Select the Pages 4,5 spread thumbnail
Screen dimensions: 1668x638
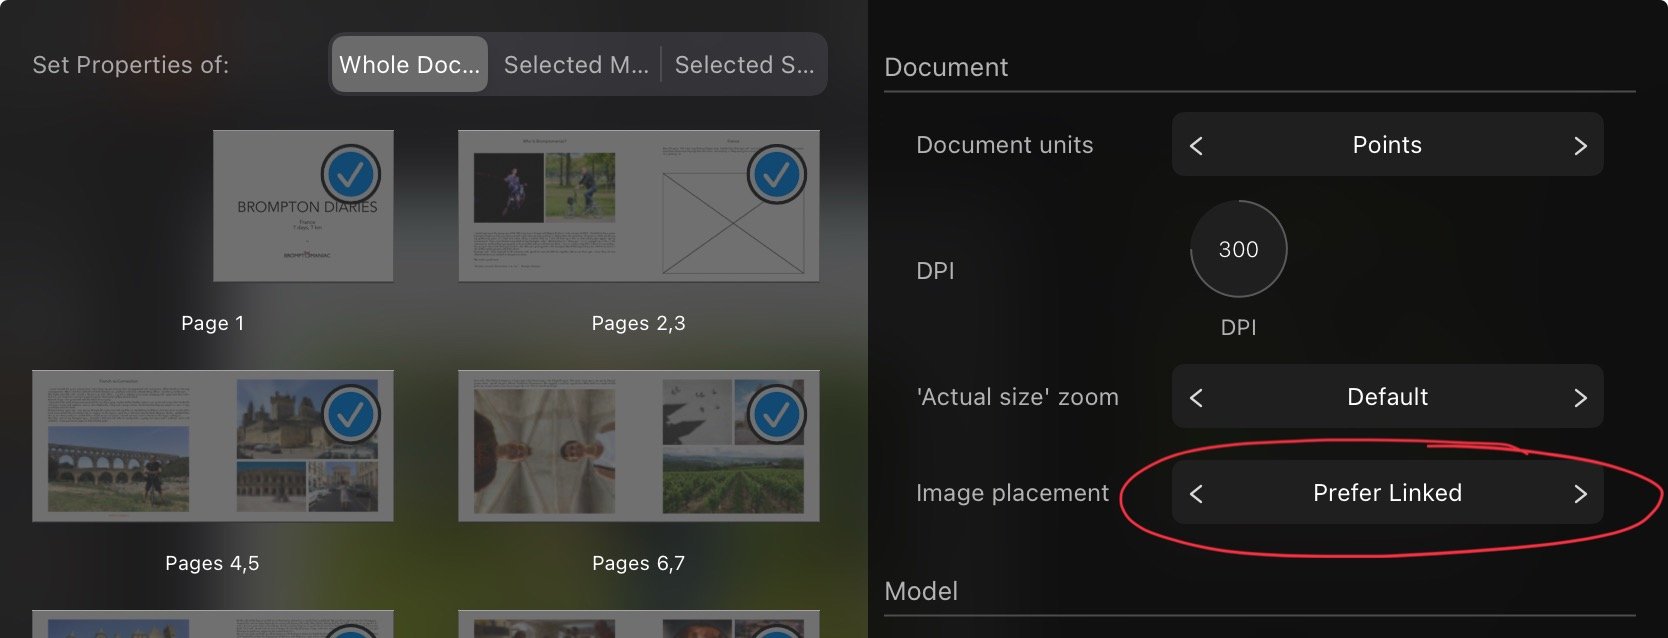pyautogui.click(x=213, y=446)
